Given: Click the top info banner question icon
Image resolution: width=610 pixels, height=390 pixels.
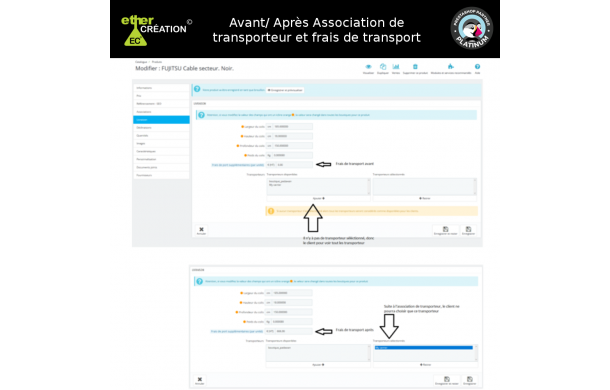Looking at the screenshot, I should [x=197, y=89].
